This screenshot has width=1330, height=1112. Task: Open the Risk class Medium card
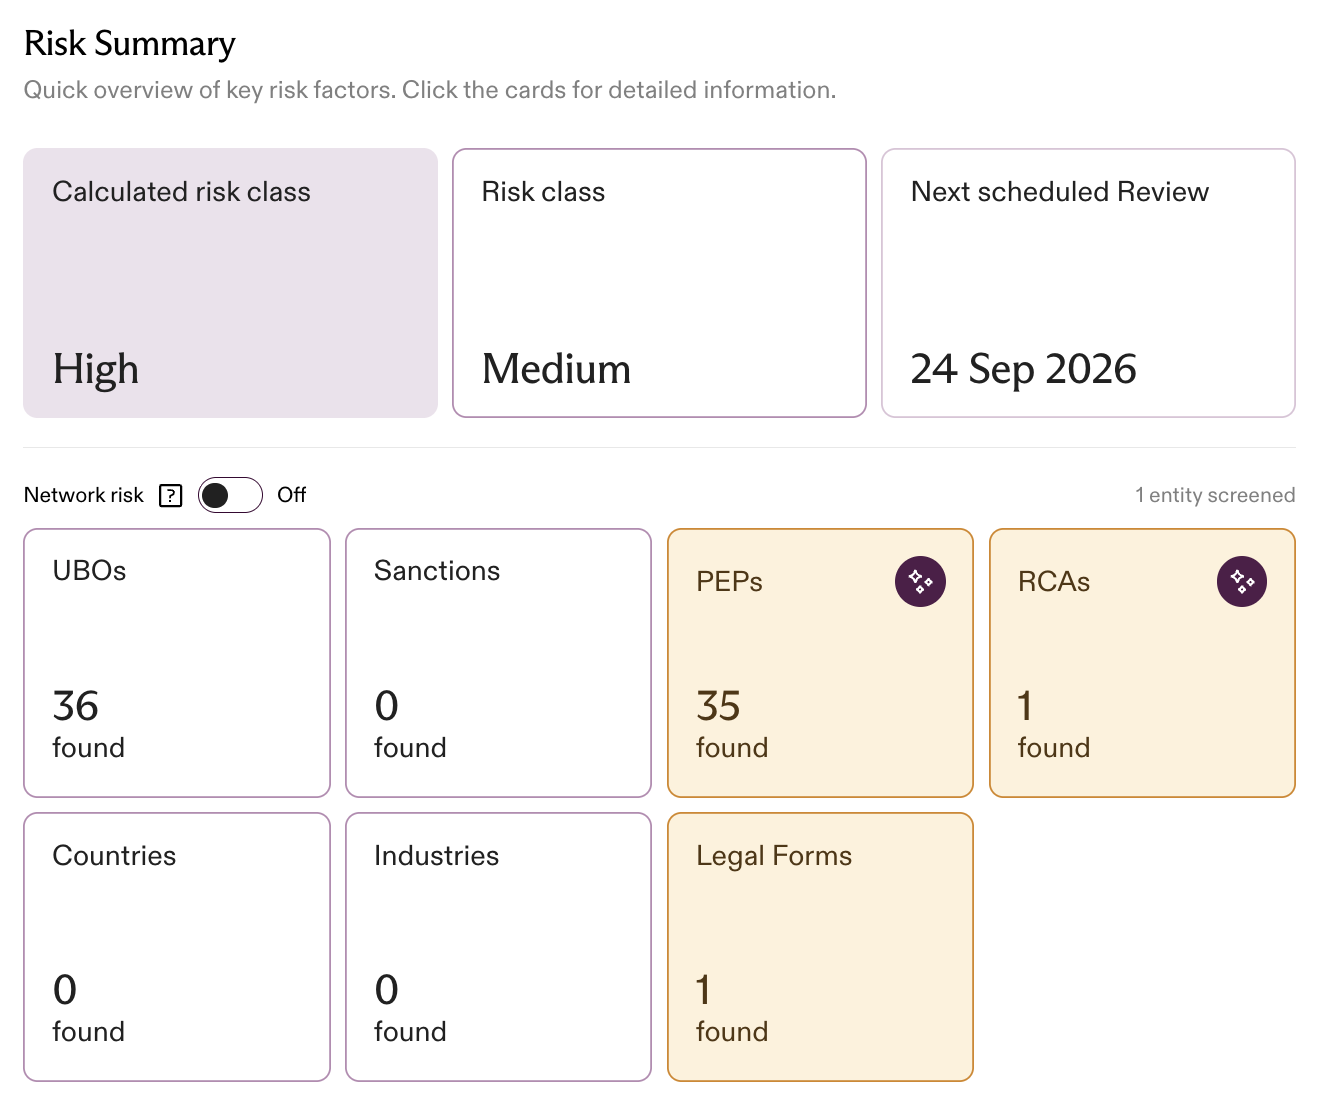pyautogui.click(x=659, y=283)
